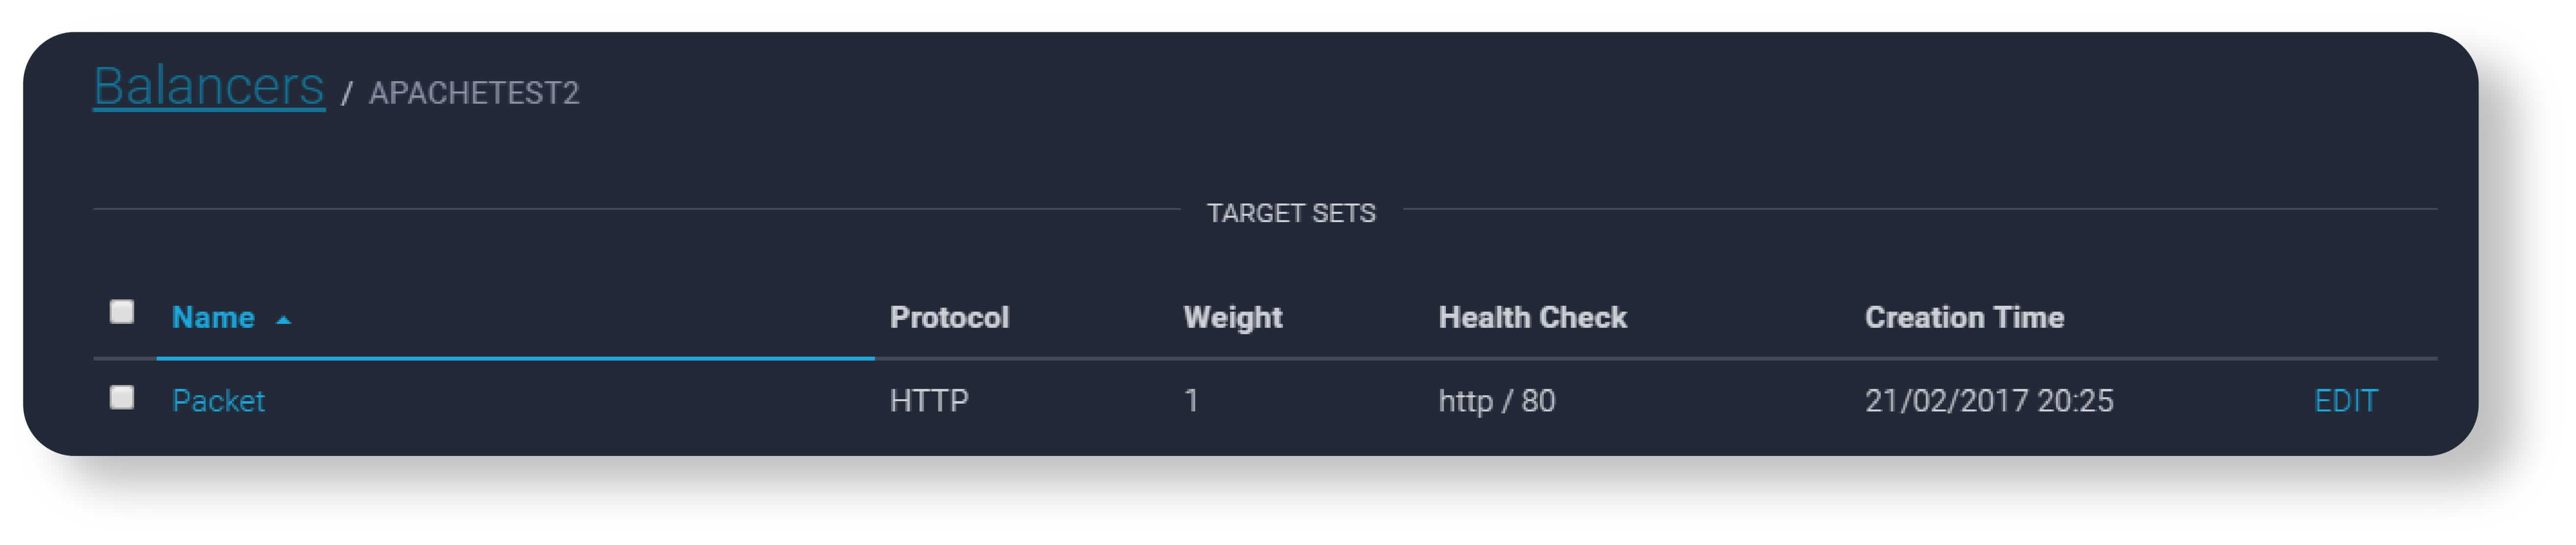Check the Packet row checkbox
2576x545 pixels.
[122, 398]
